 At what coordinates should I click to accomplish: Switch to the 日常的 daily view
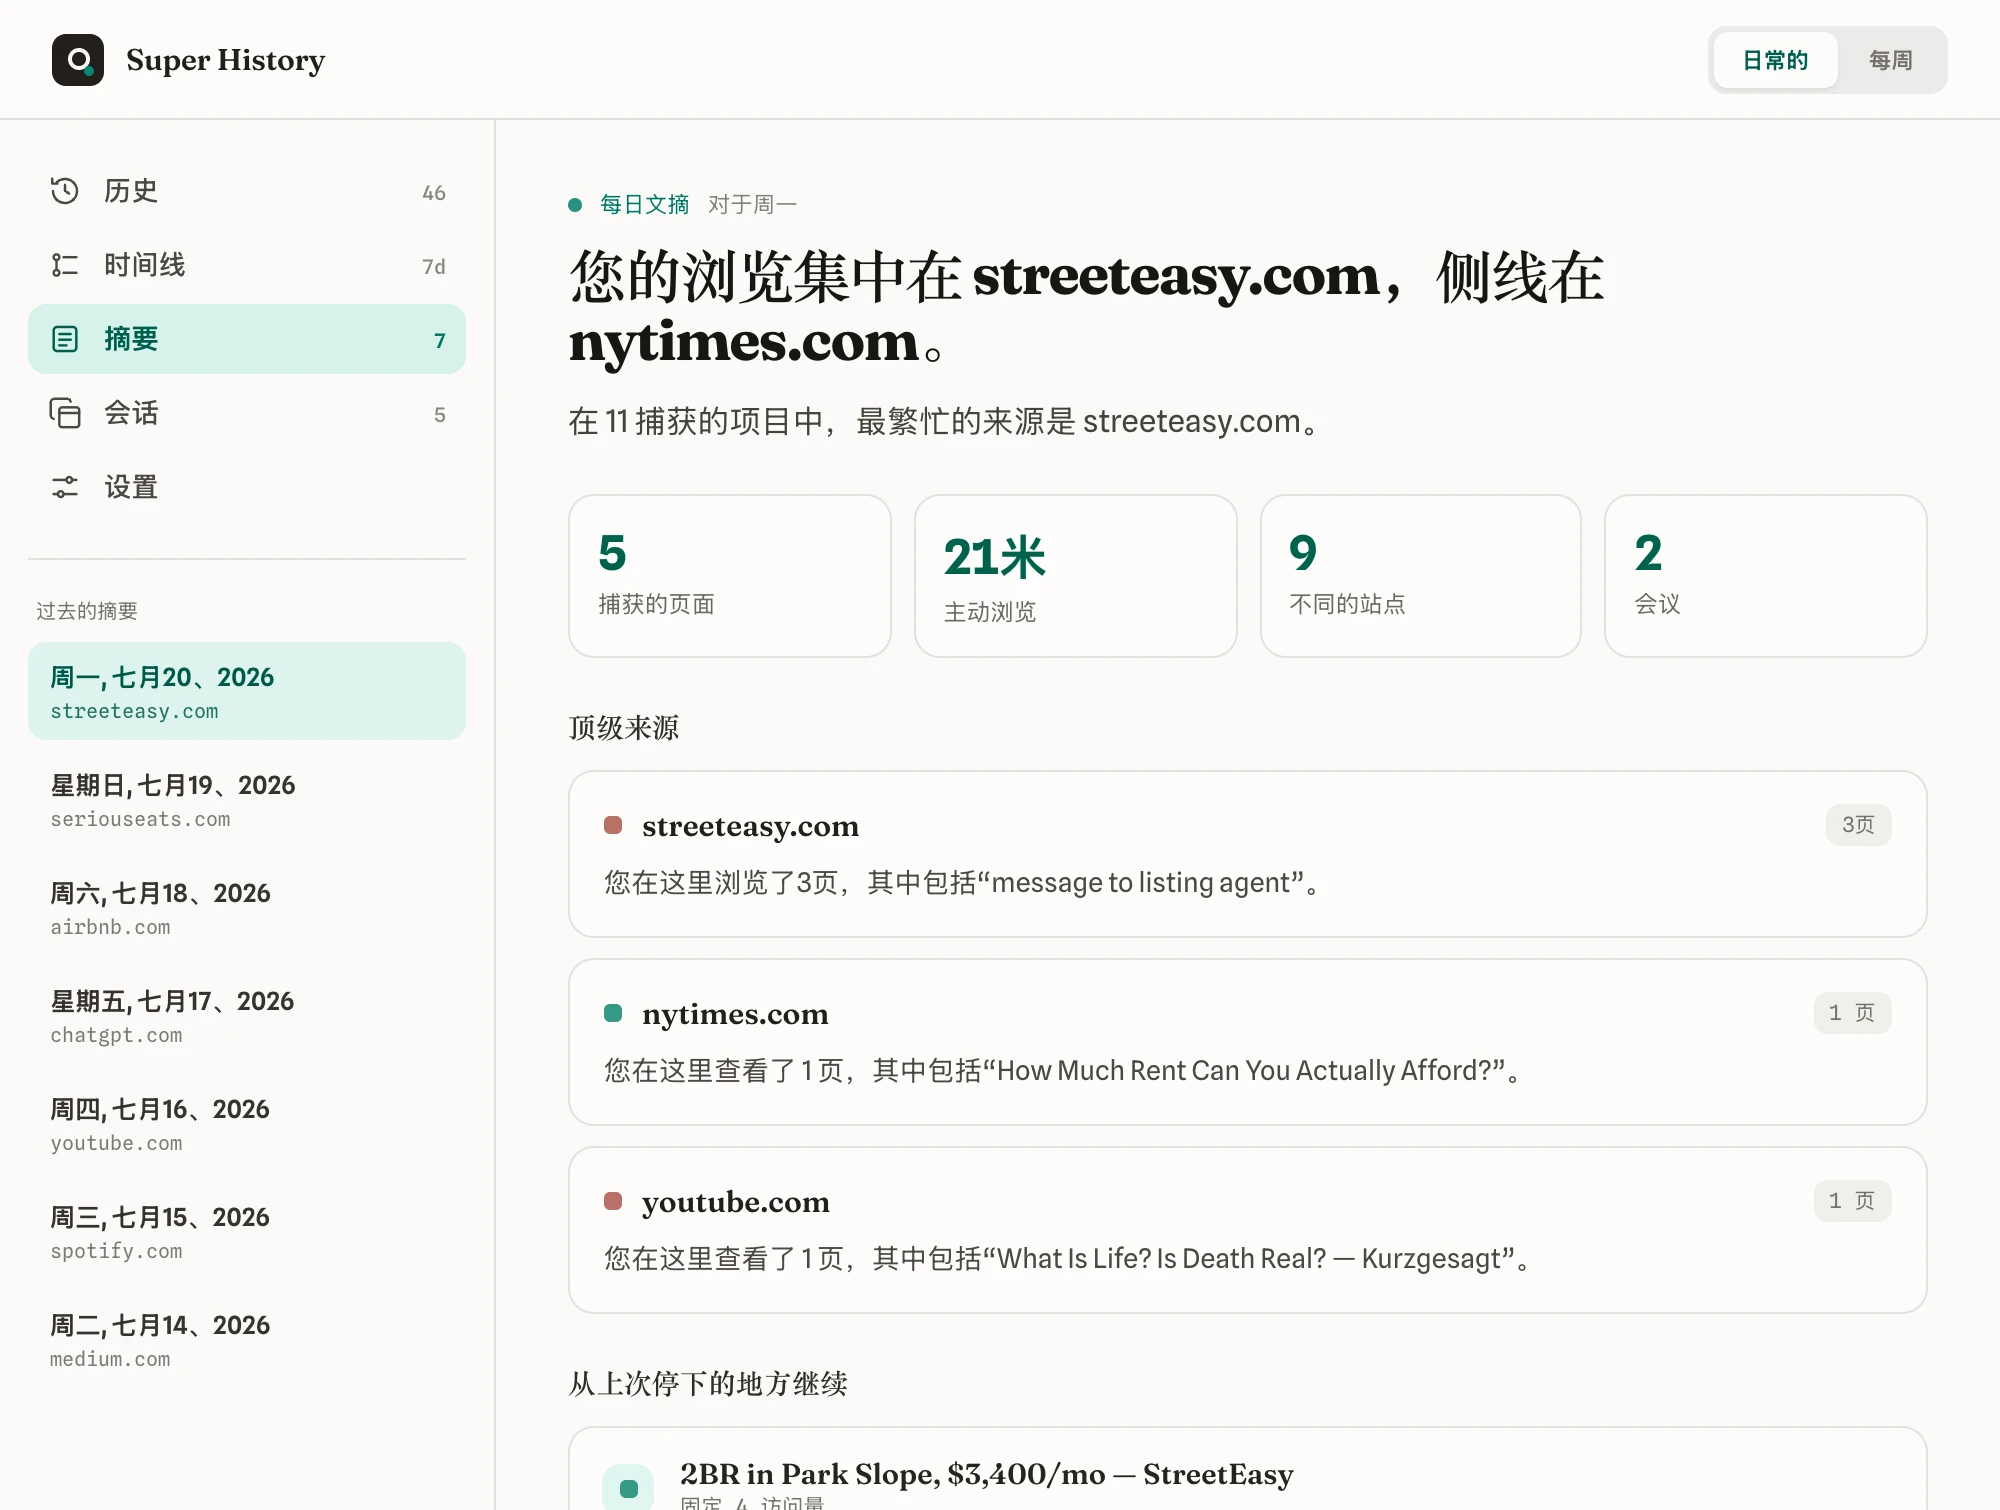1775,60
